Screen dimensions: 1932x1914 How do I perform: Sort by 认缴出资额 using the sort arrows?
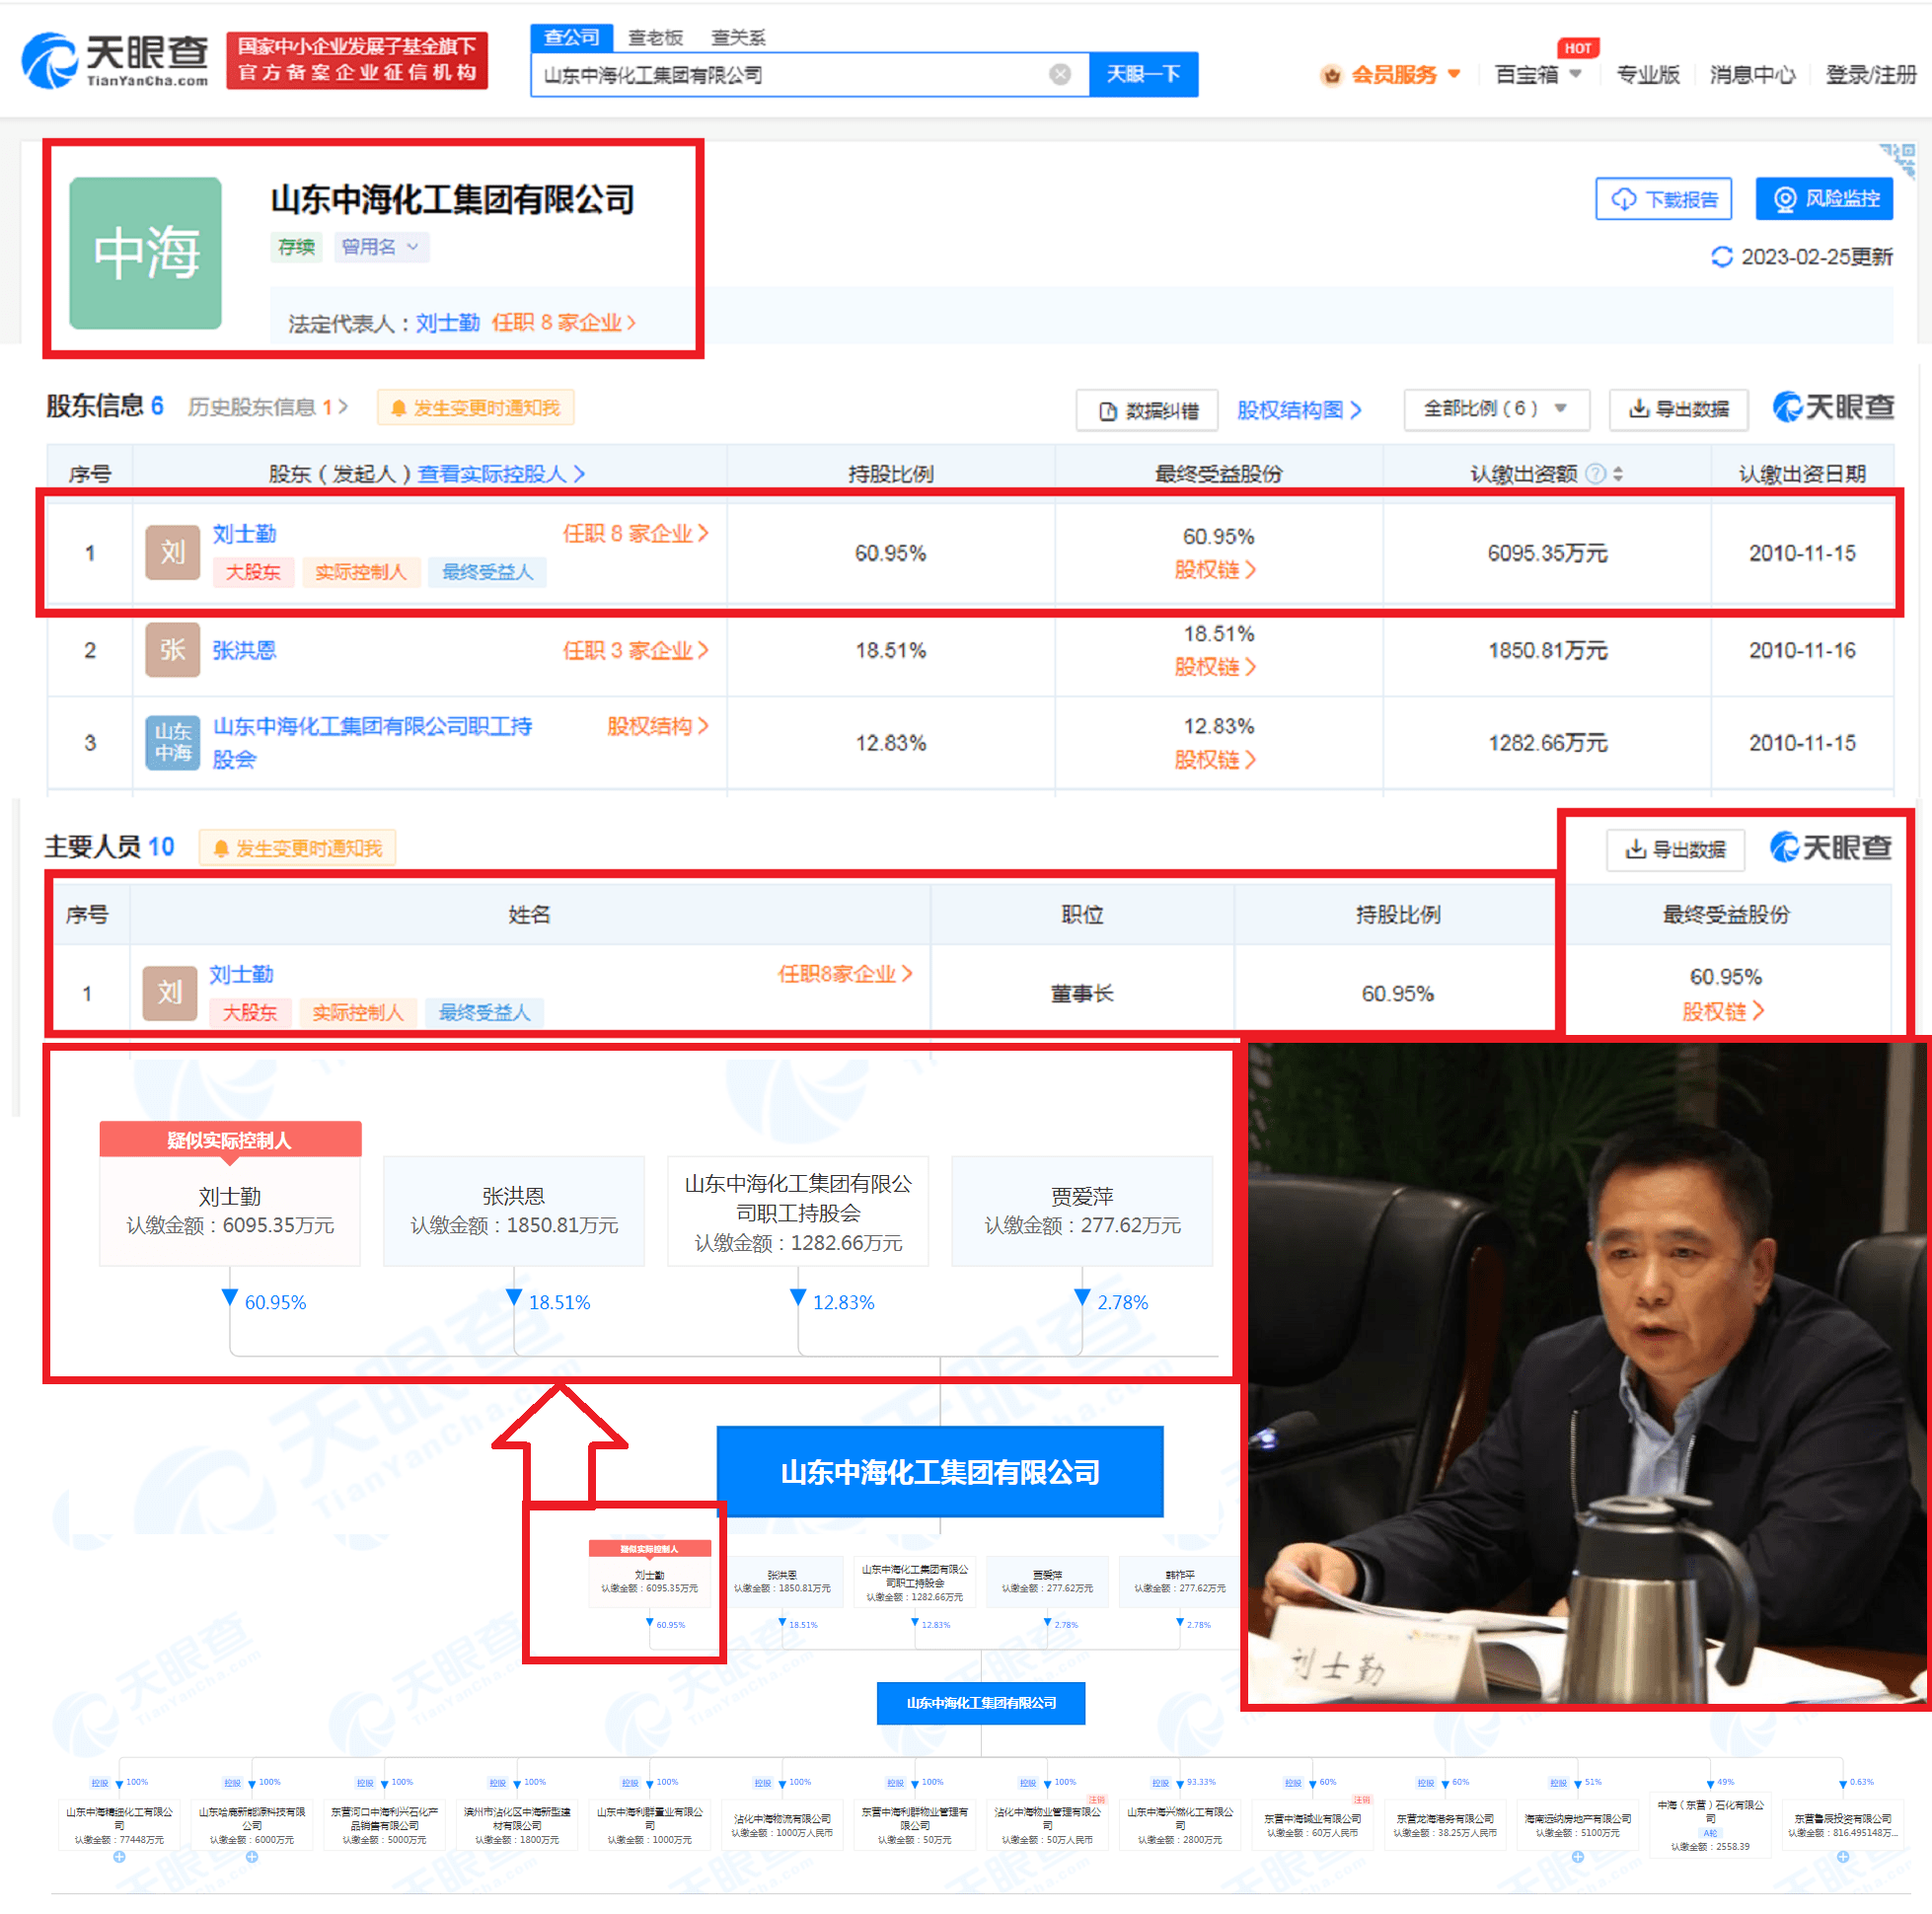(1618, 474)
